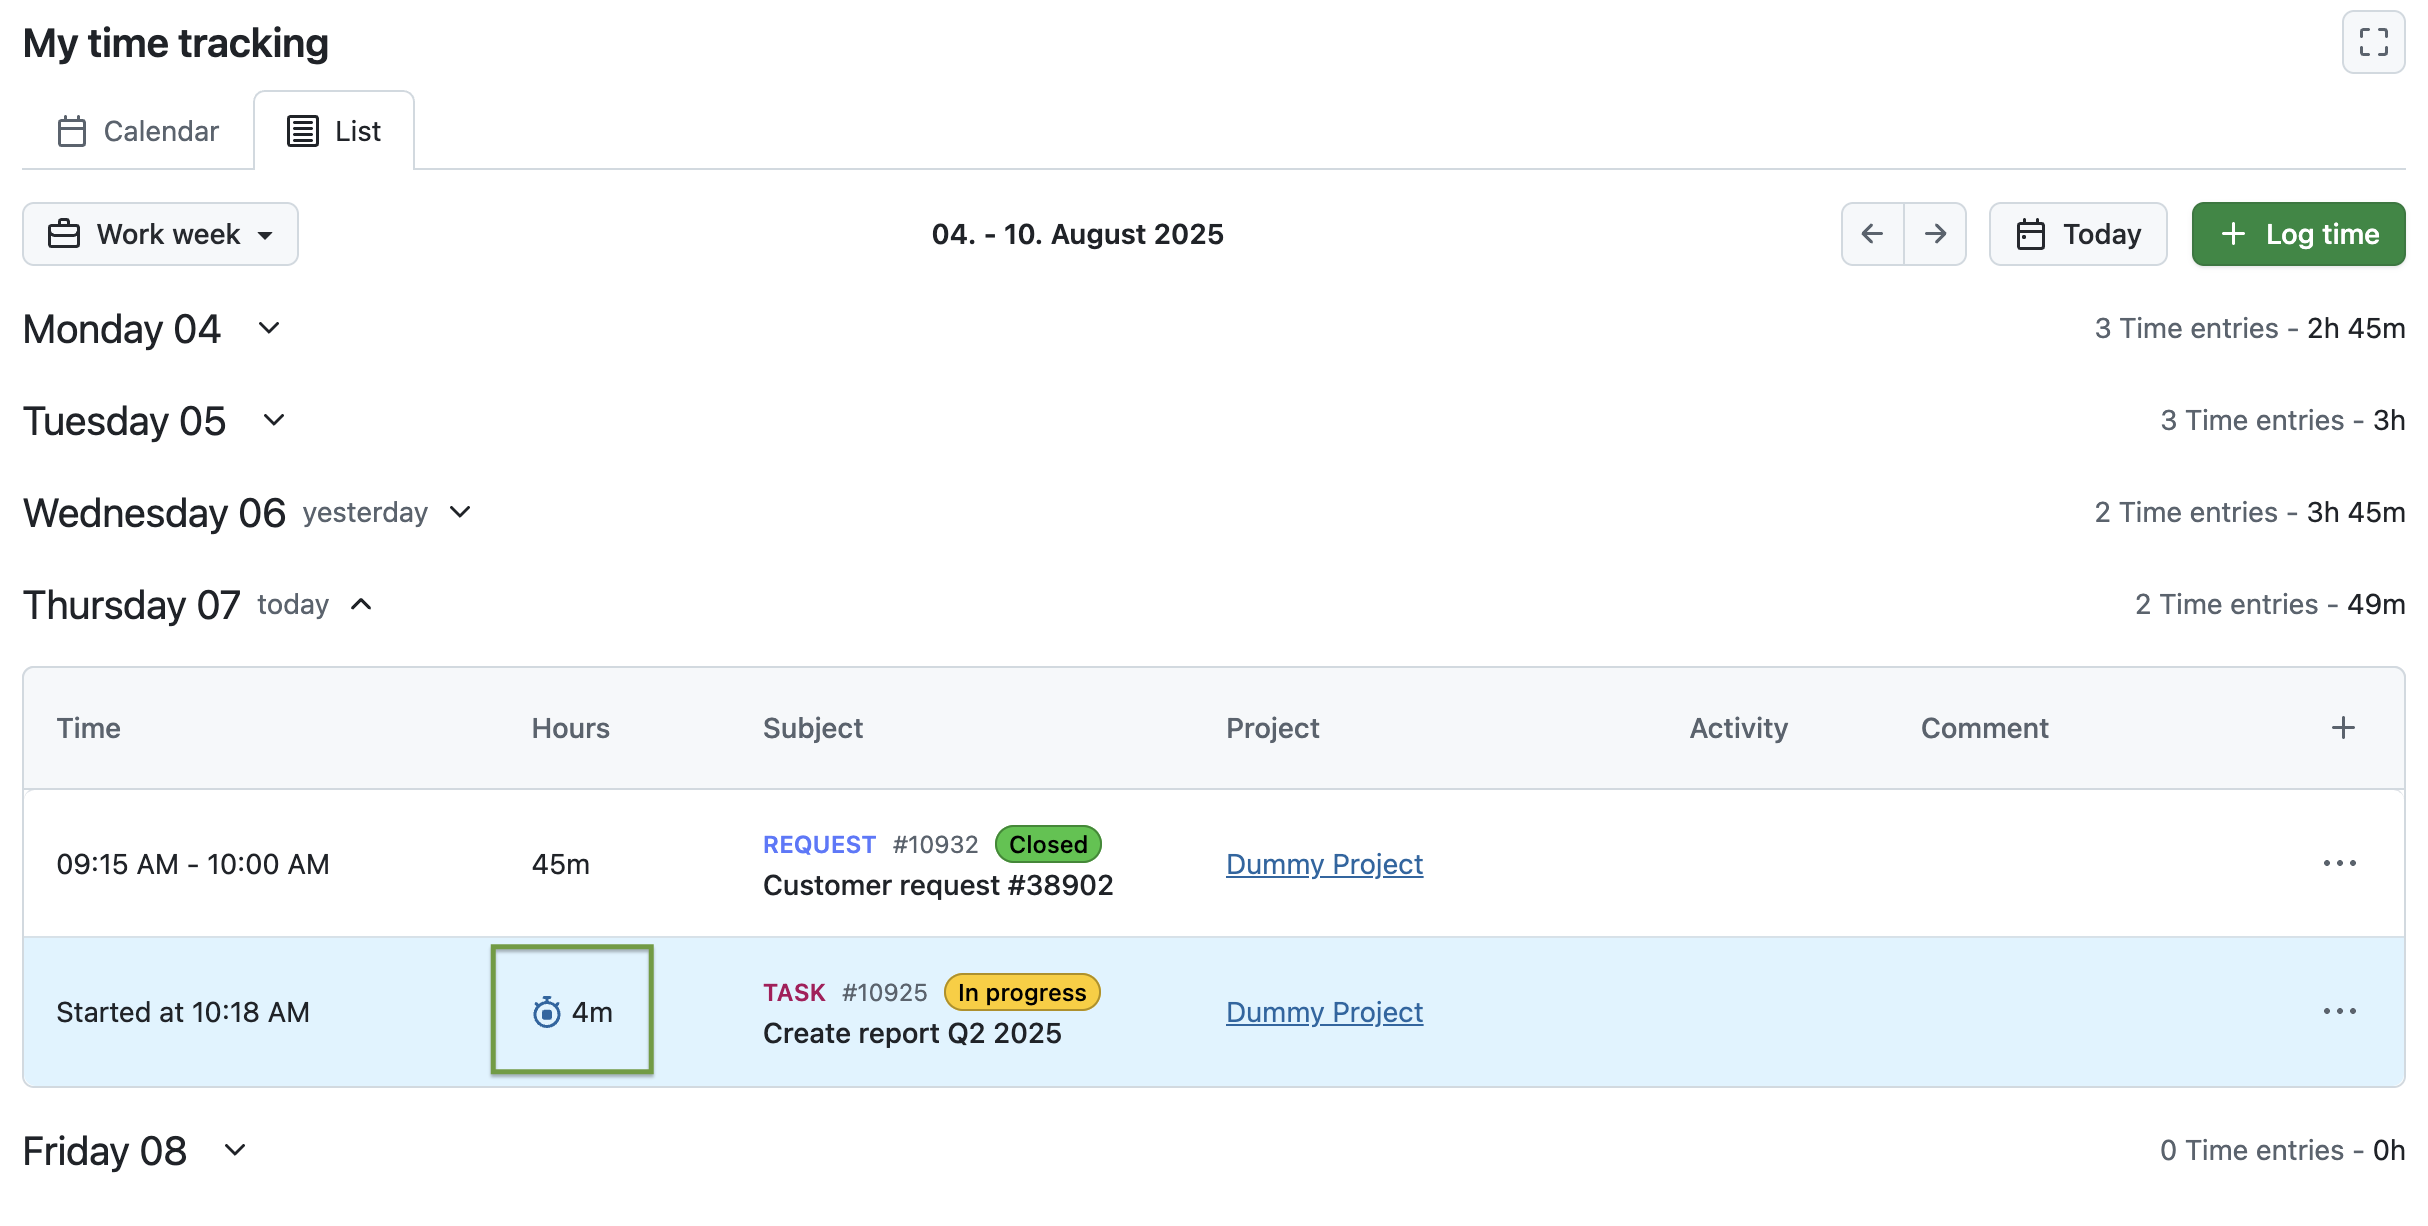Click the calendar icon inside the Today button
This screenshot has height=1226, width=2428.
tap(2031, 233)
